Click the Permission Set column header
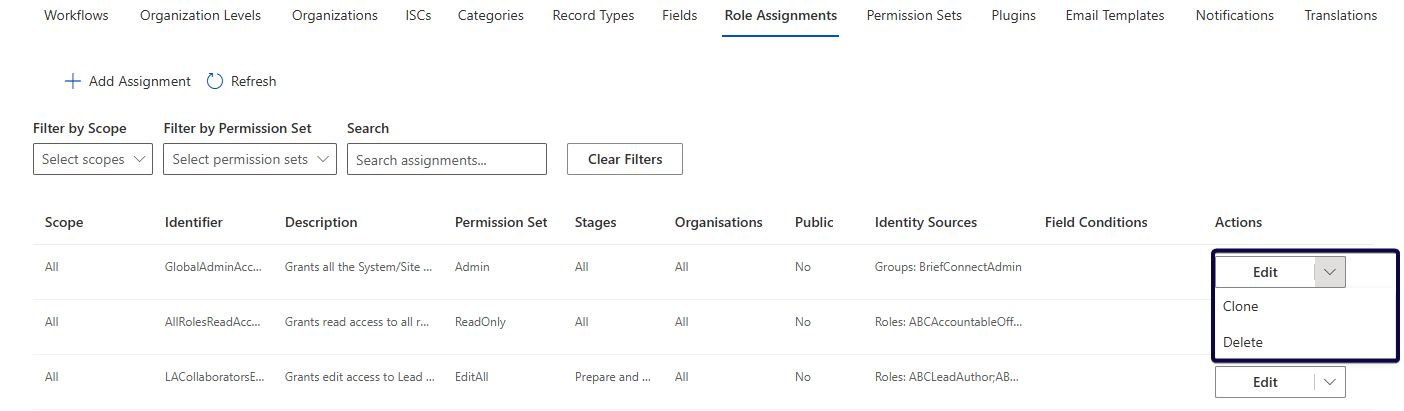This screenshot has width=1404, height=411. [500, 222]
